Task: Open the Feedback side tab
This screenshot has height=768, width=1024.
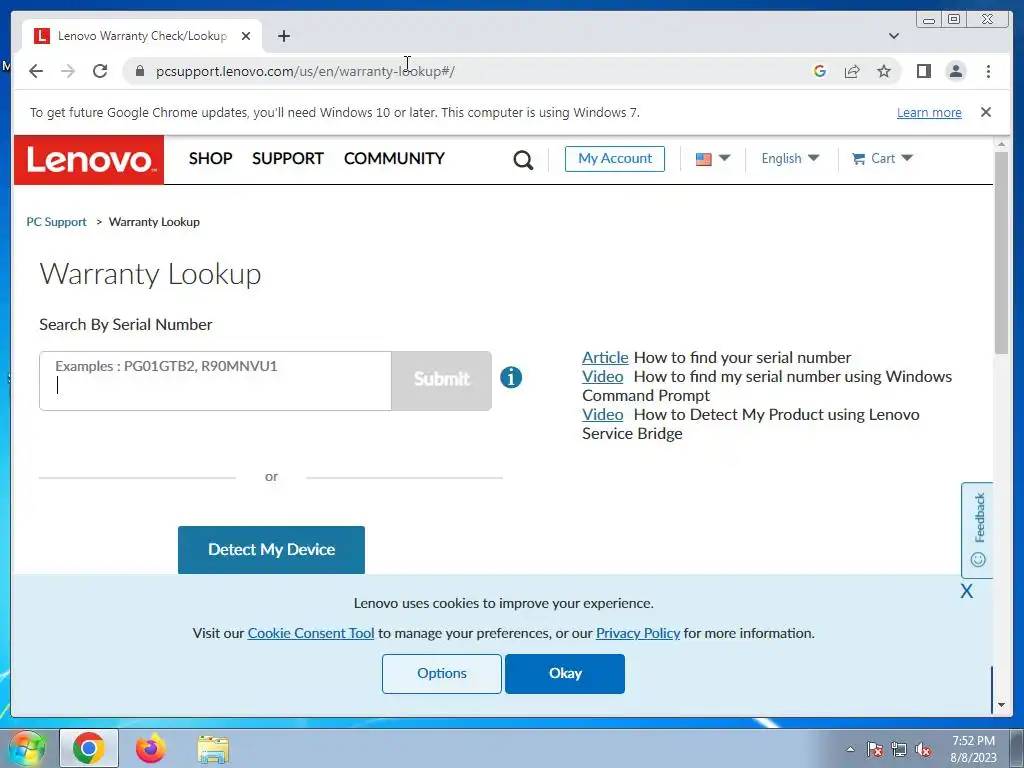Action: pos(978,530)
